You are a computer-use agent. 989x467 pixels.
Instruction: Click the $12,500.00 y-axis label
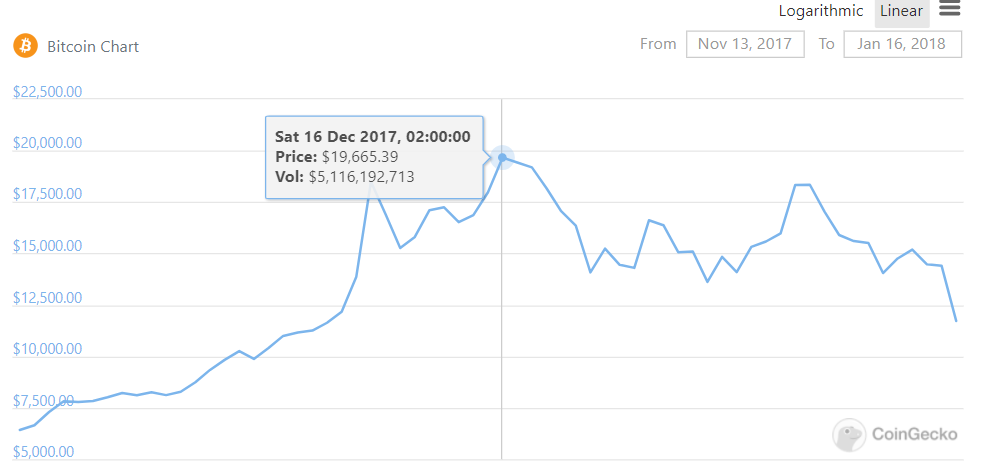click(47, 298)
